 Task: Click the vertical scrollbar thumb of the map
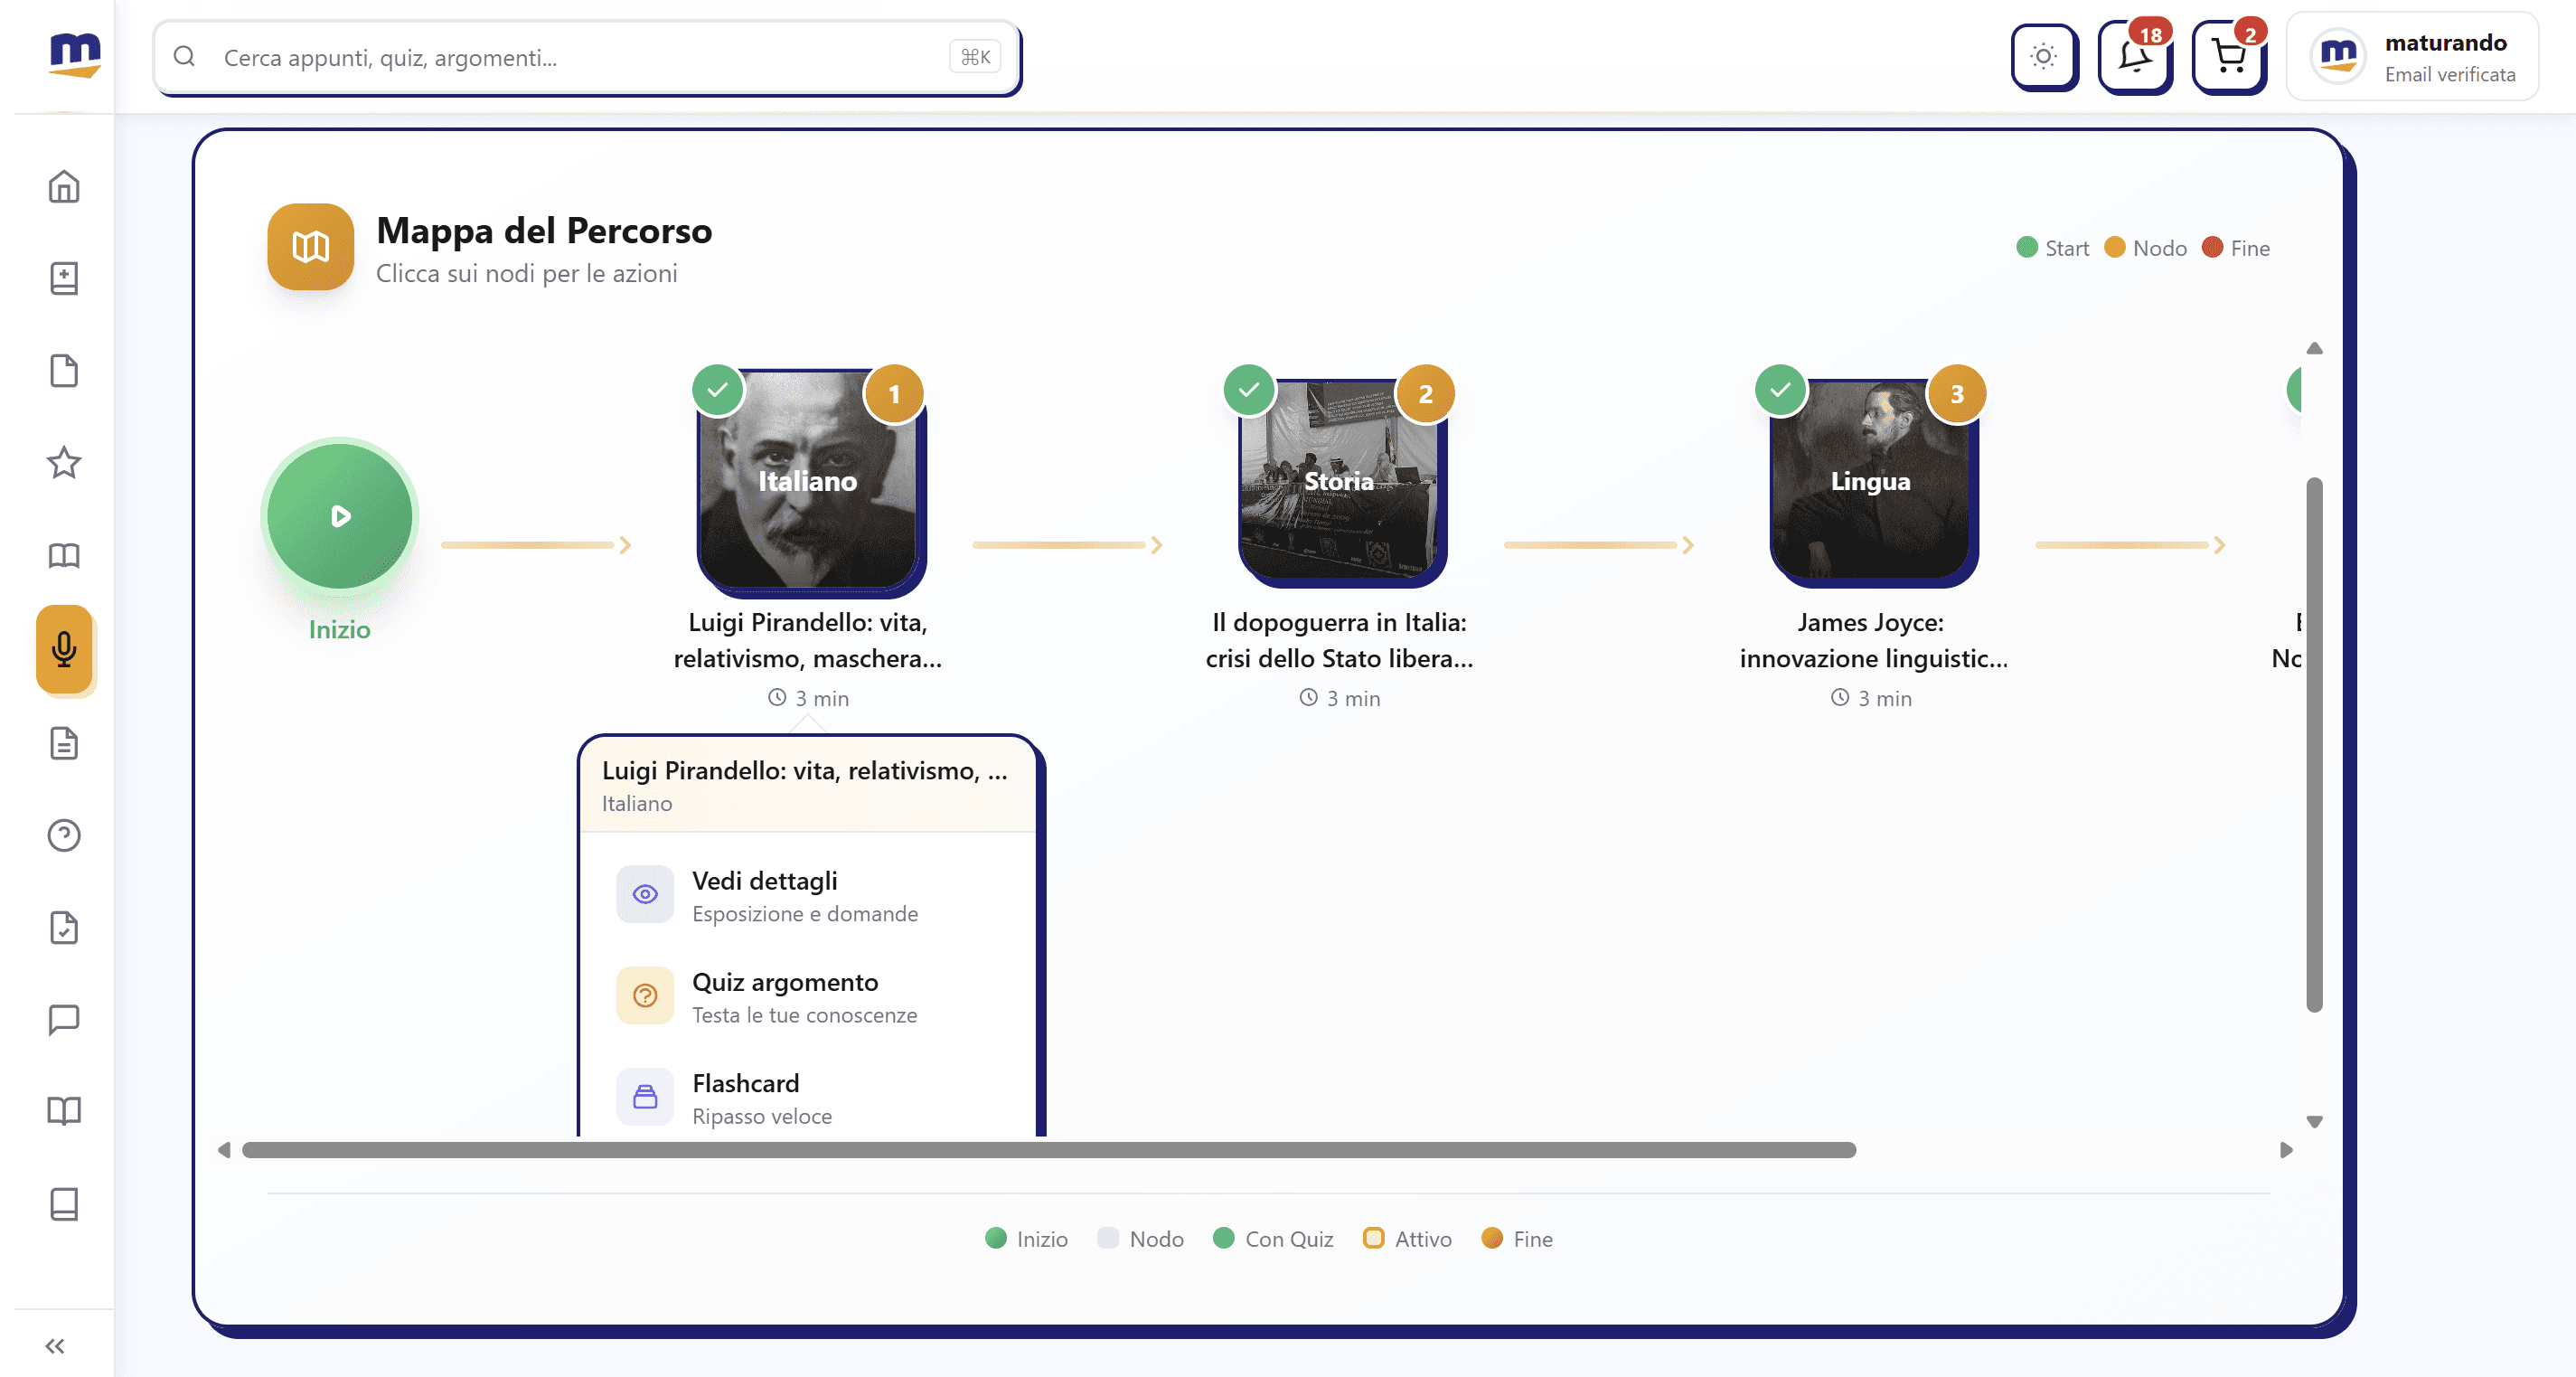(x=2314, y=745)
